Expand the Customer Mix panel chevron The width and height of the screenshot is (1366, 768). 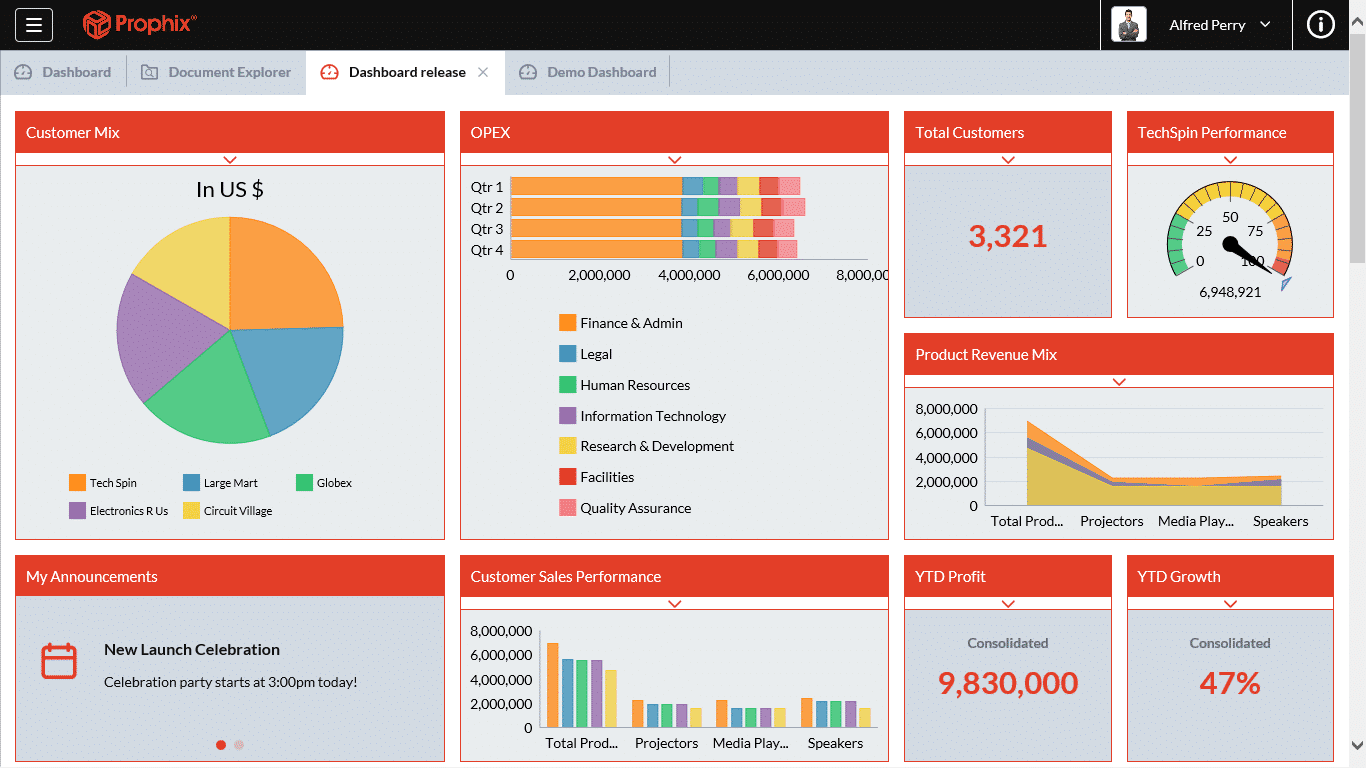(230, 159)
